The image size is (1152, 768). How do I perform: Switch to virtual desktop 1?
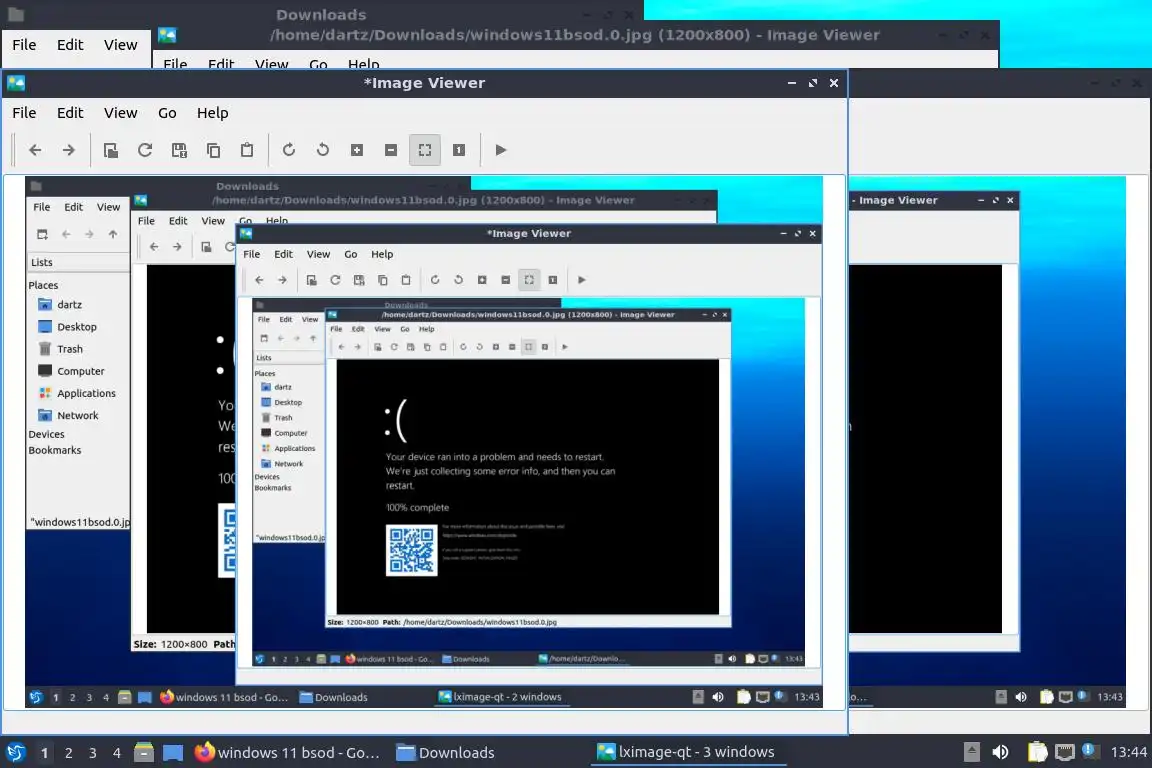coord(45,753)
